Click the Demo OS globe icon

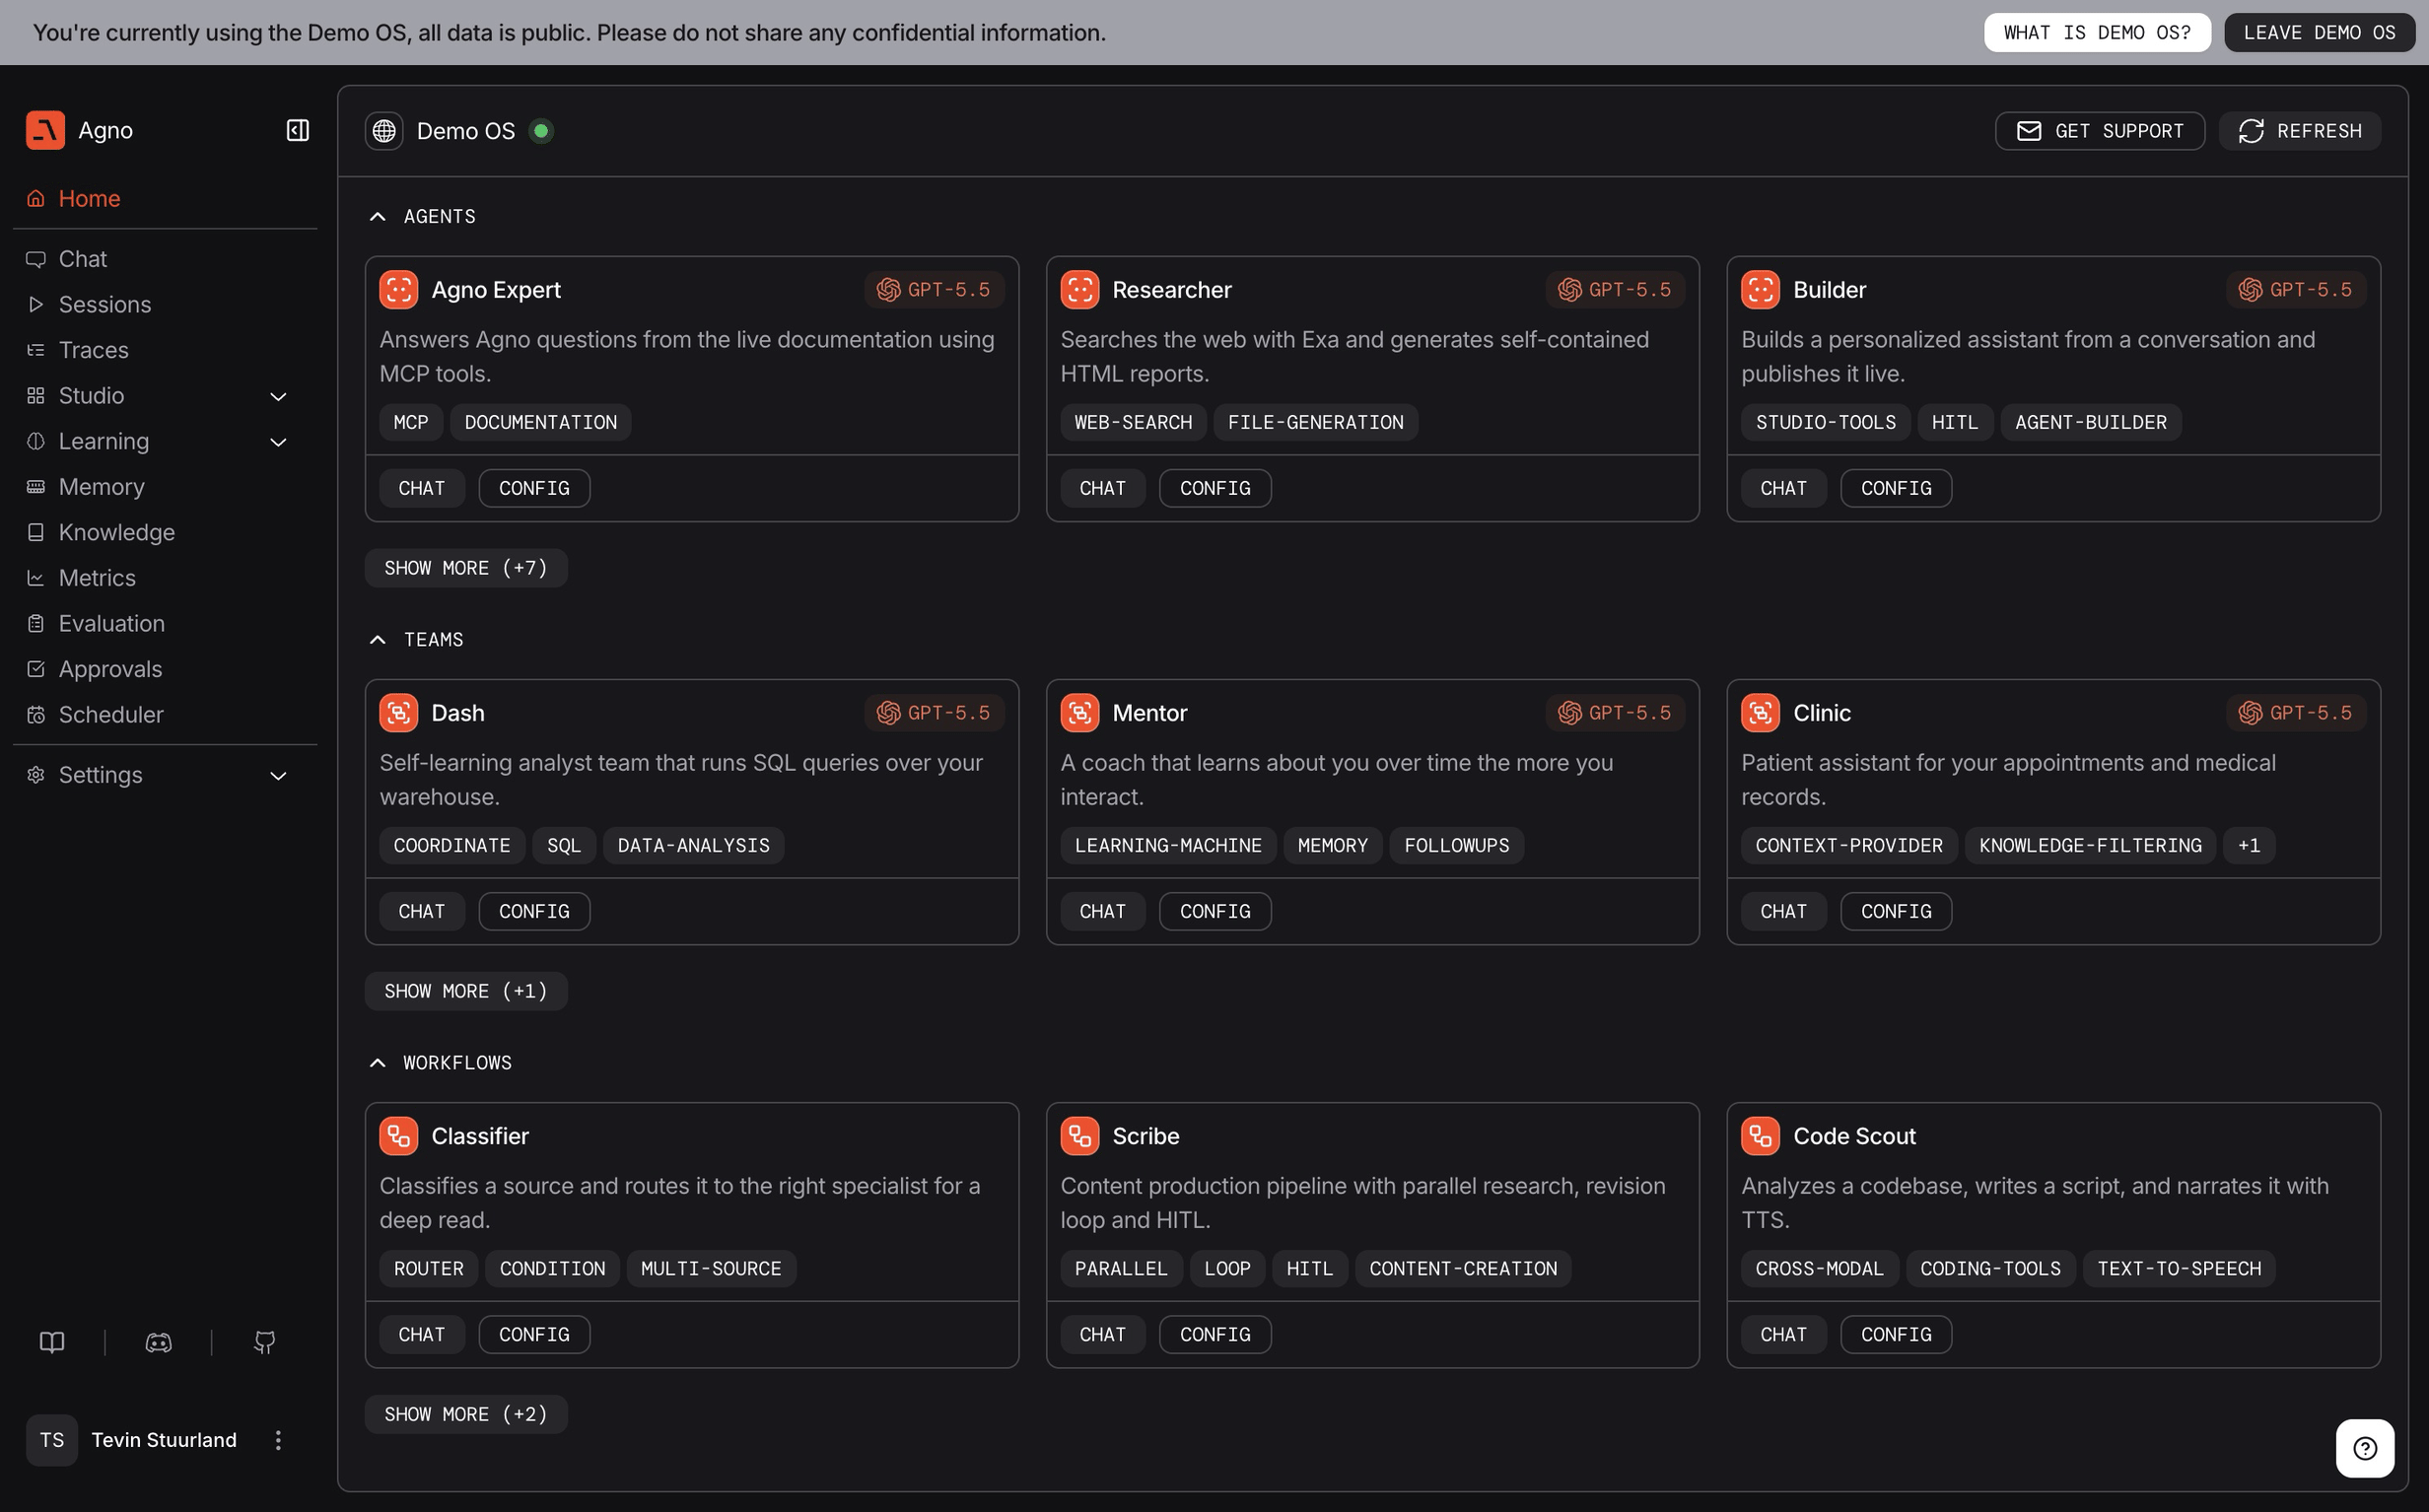click(384, 131)
